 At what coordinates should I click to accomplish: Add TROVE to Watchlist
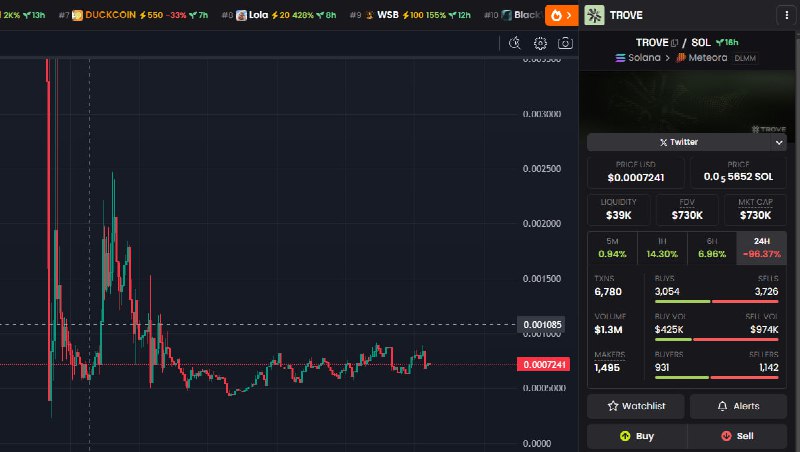pos(636,406)
